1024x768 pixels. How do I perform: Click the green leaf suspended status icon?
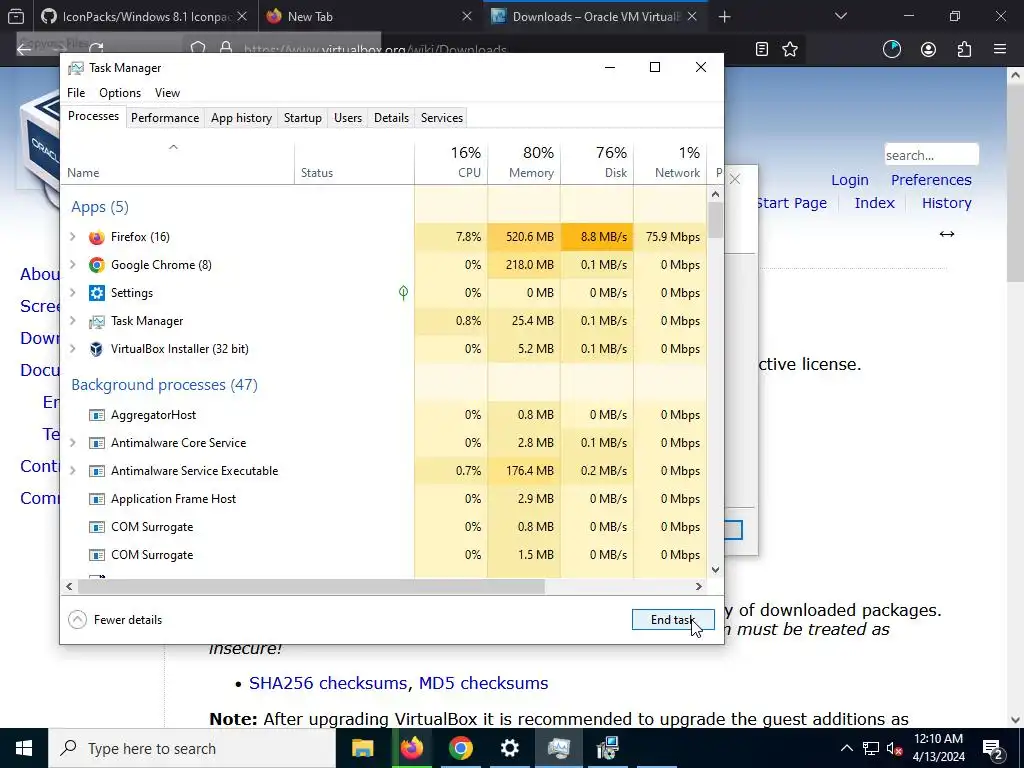(404, 293)
